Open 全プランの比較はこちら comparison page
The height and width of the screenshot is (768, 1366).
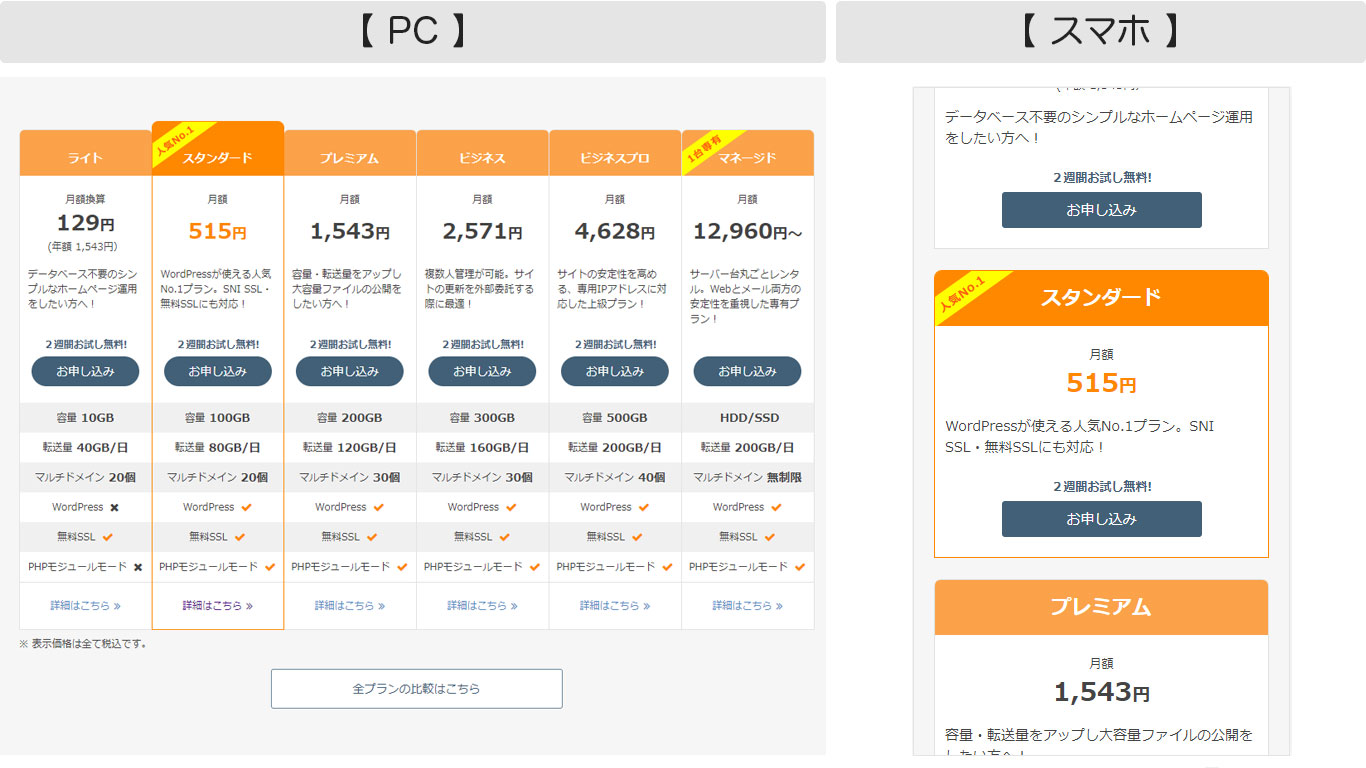point(416,689)
